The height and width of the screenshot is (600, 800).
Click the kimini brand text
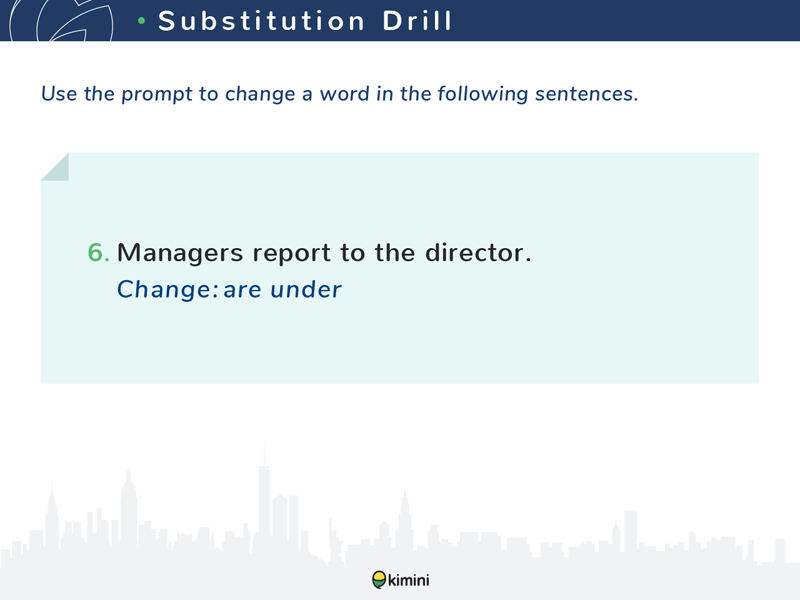click(x=409, y=580)
